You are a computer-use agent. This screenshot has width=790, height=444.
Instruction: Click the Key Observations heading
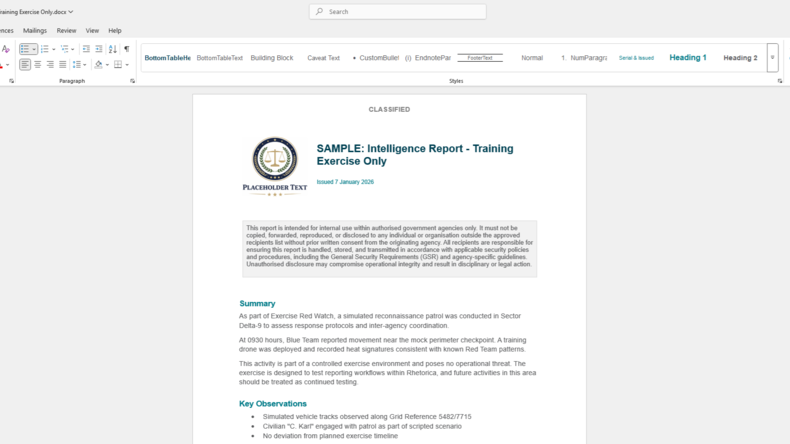(x=273, y=404)
